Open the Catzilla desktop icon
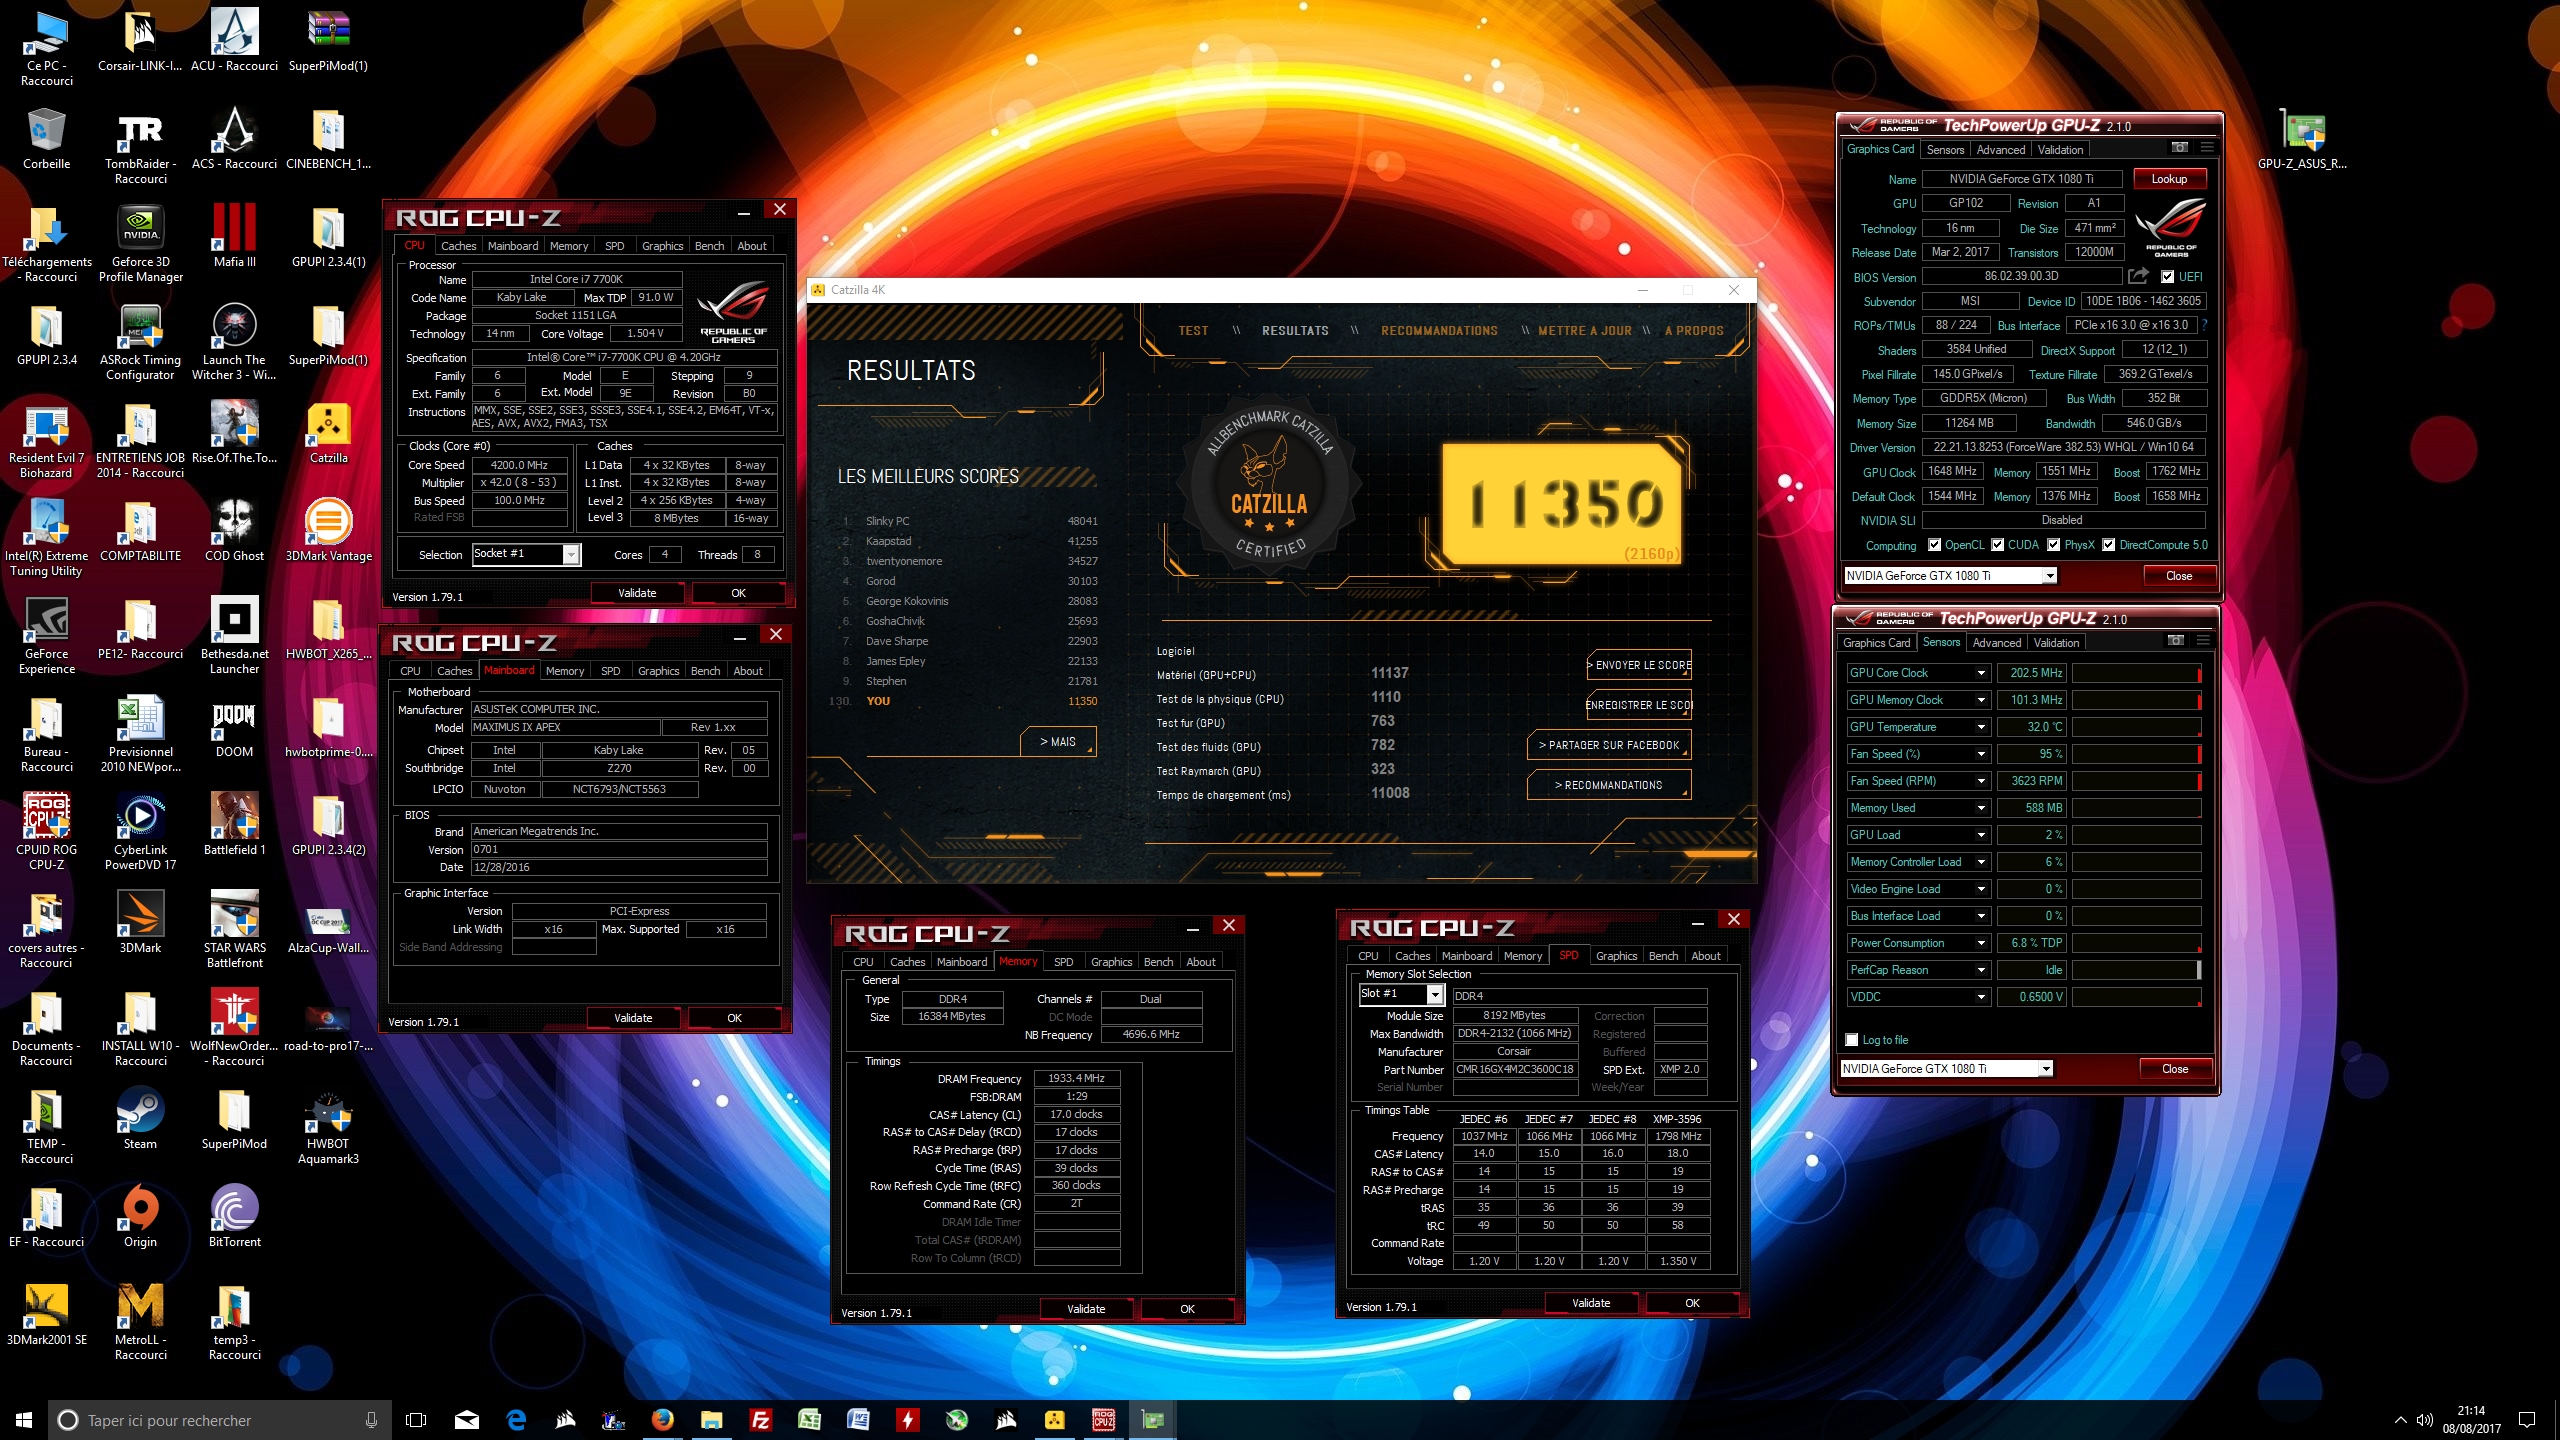Screen dimensions: 2560x1440 tap(328, 432)
